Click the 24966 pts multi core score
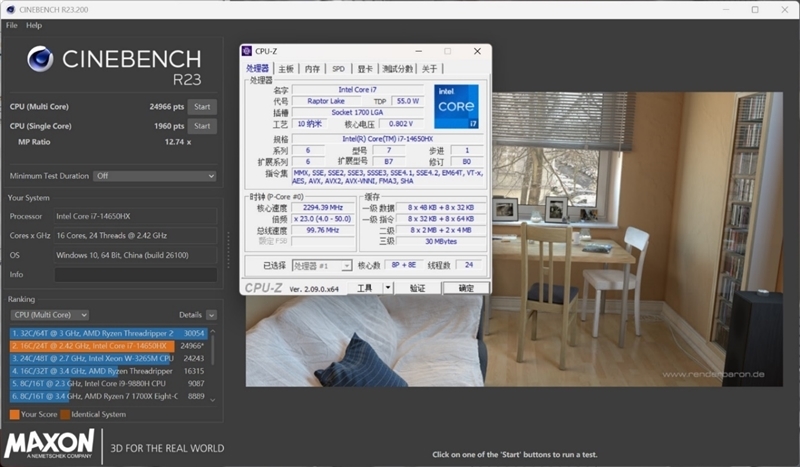This screenshot has width=800, height=467. (x=167, y=107)
